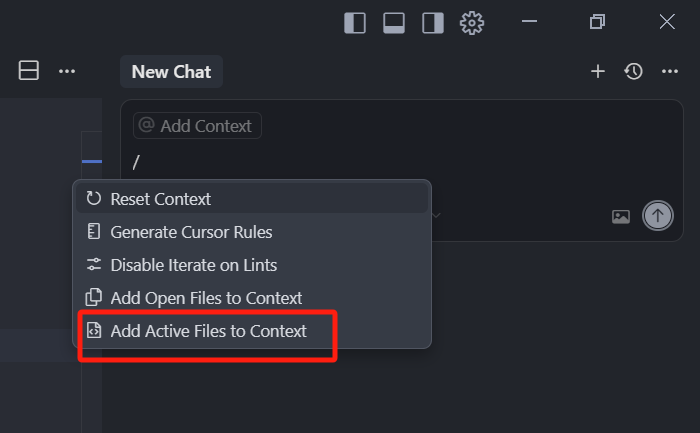Open settings via the gear icon

[472, 23]
